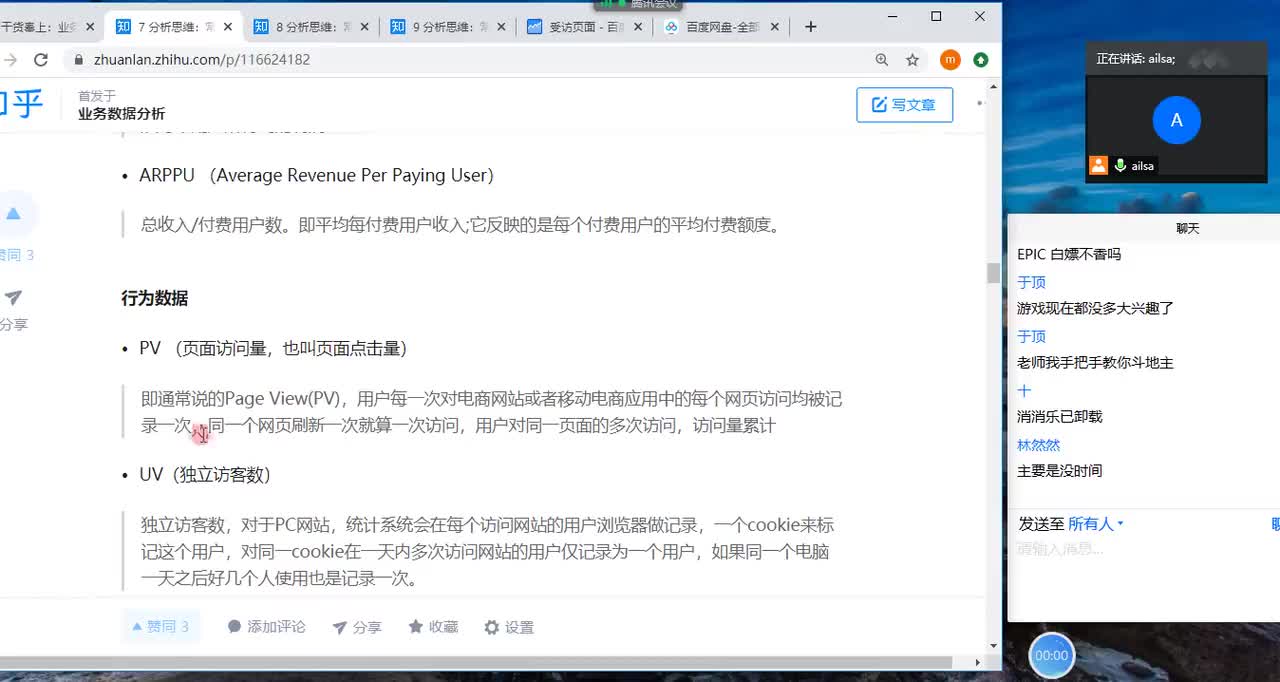Click chat message '主要是没时间'

[1060, 471]
